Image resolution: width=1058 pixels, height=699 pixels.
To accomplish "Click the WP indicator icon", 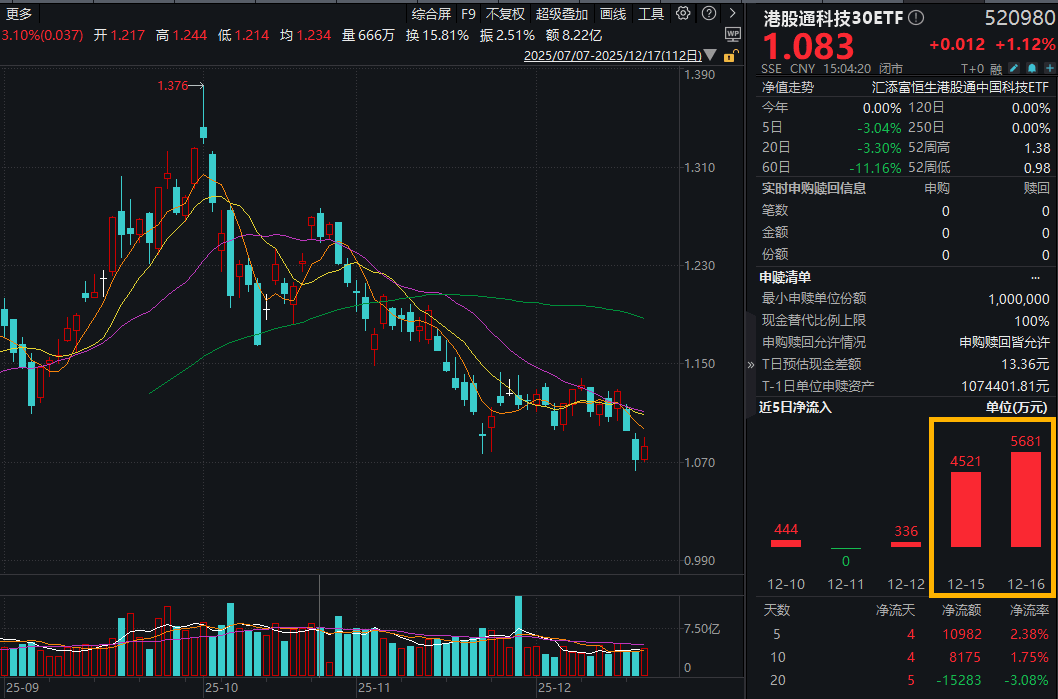I will [x=733, y=34].
